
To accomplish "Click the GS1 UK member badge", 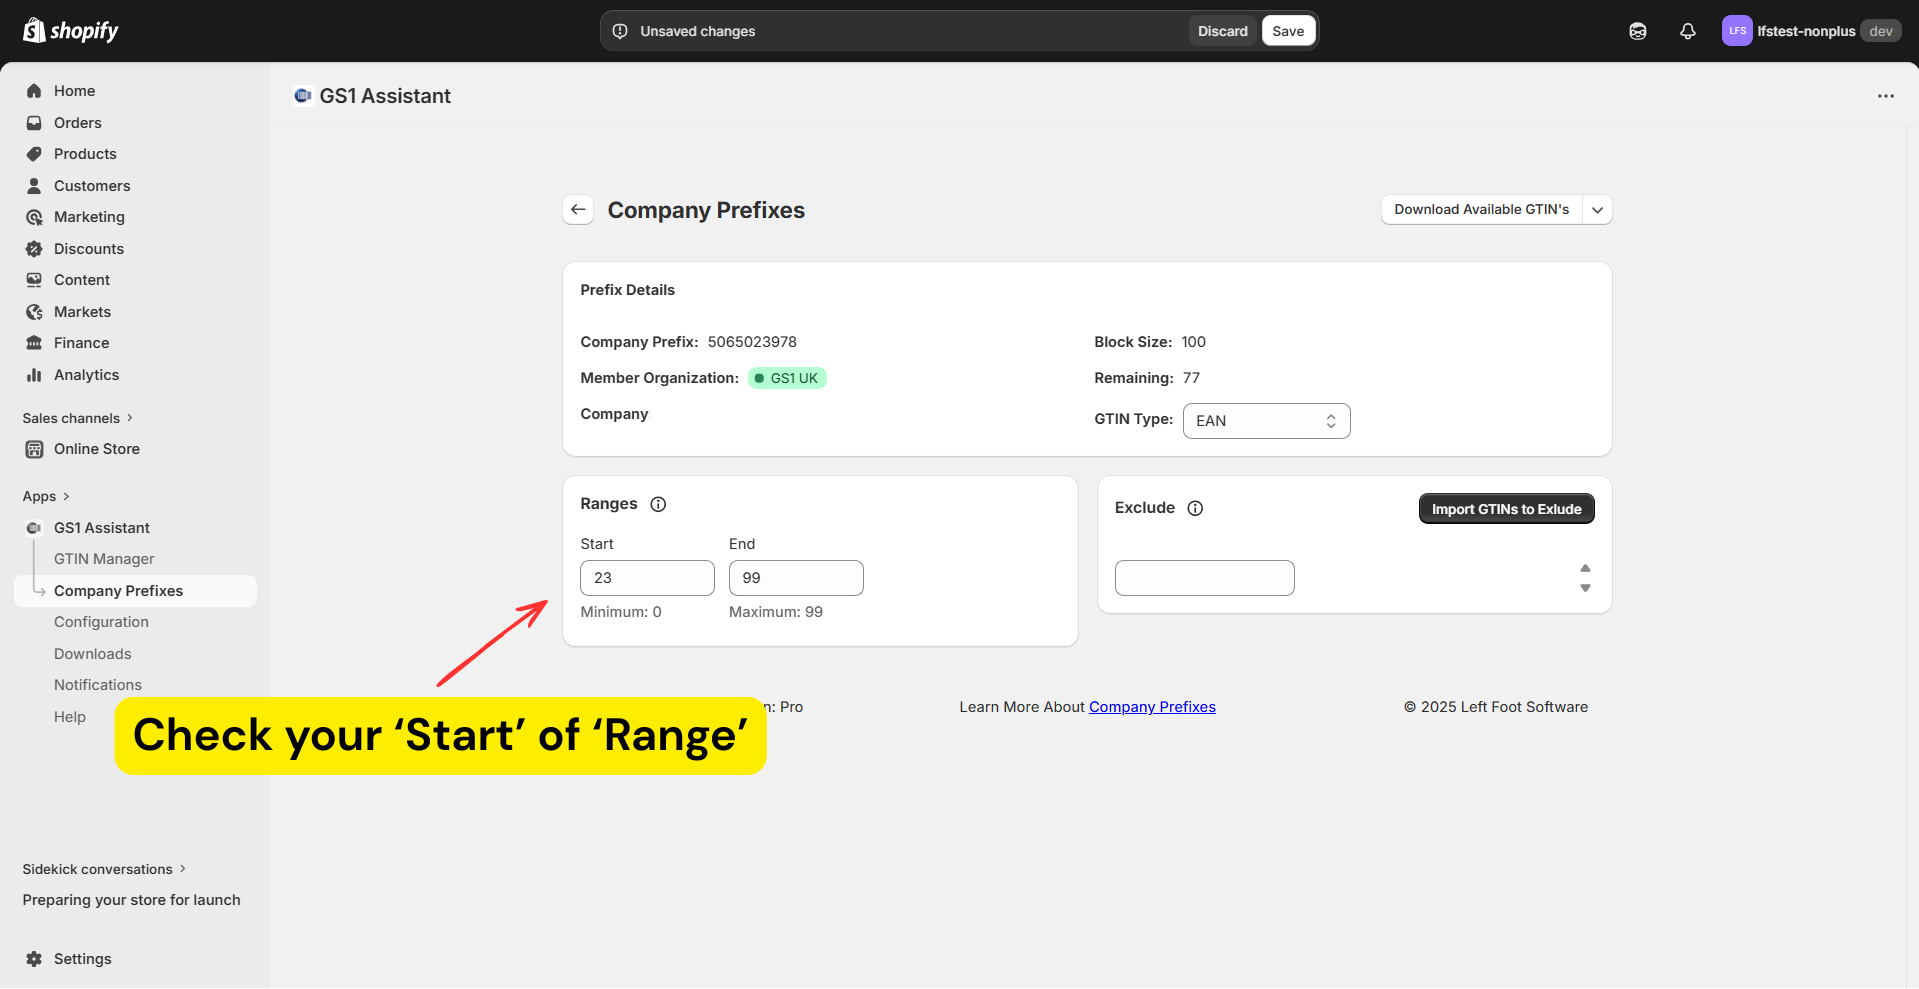I will pos(787,378).
